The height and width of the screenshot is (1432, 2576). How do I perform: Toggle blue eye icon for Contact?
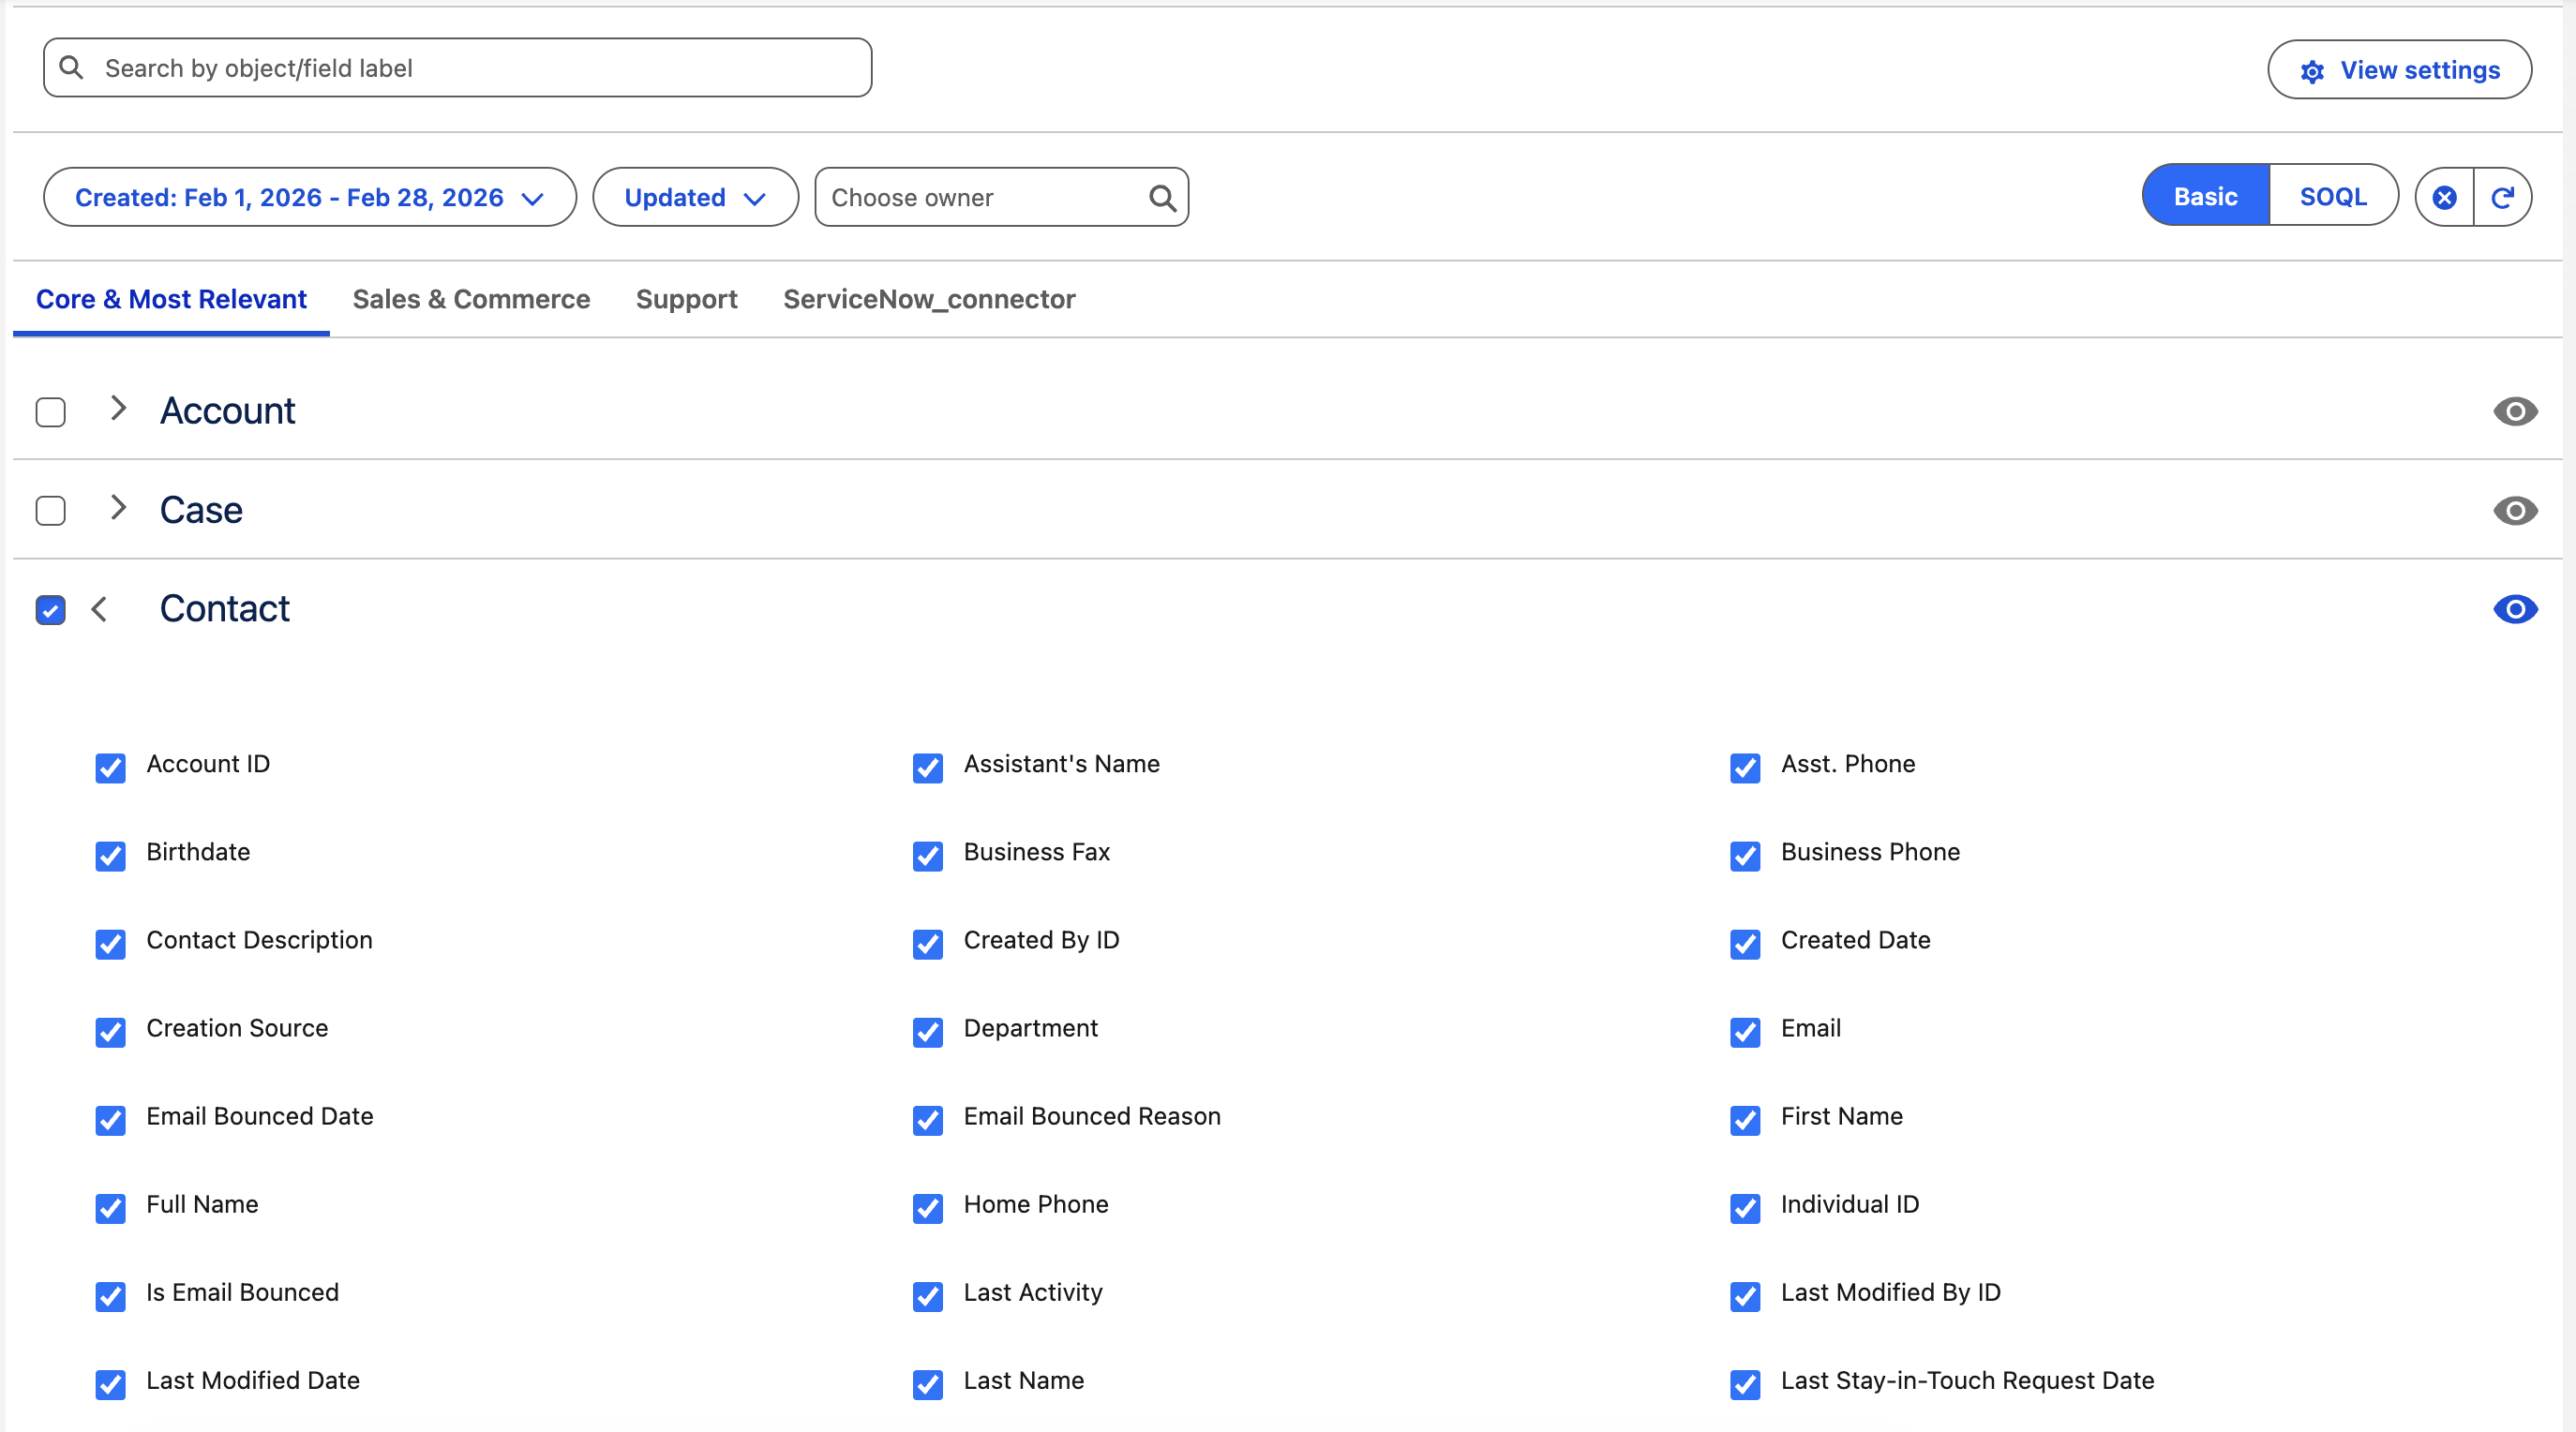tap(2514, 609)
